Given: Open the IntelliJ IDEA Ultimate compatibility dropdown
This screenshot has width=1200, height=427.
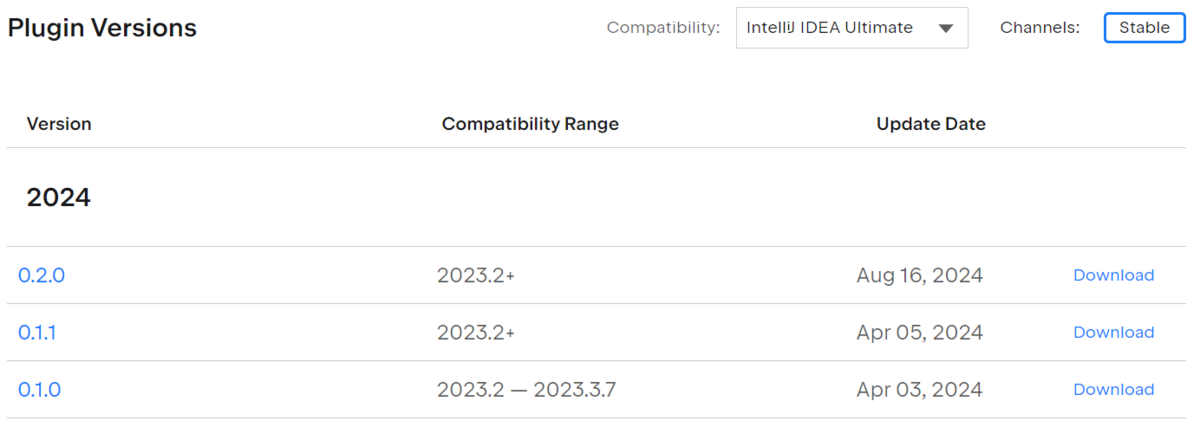Looking at the screenshot, I should click(852, 28).
